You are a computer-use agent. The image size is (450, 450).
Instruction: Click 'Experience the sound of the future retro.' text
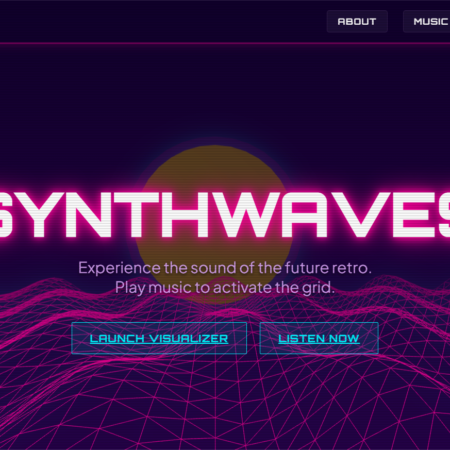click(x=225, y=268)
